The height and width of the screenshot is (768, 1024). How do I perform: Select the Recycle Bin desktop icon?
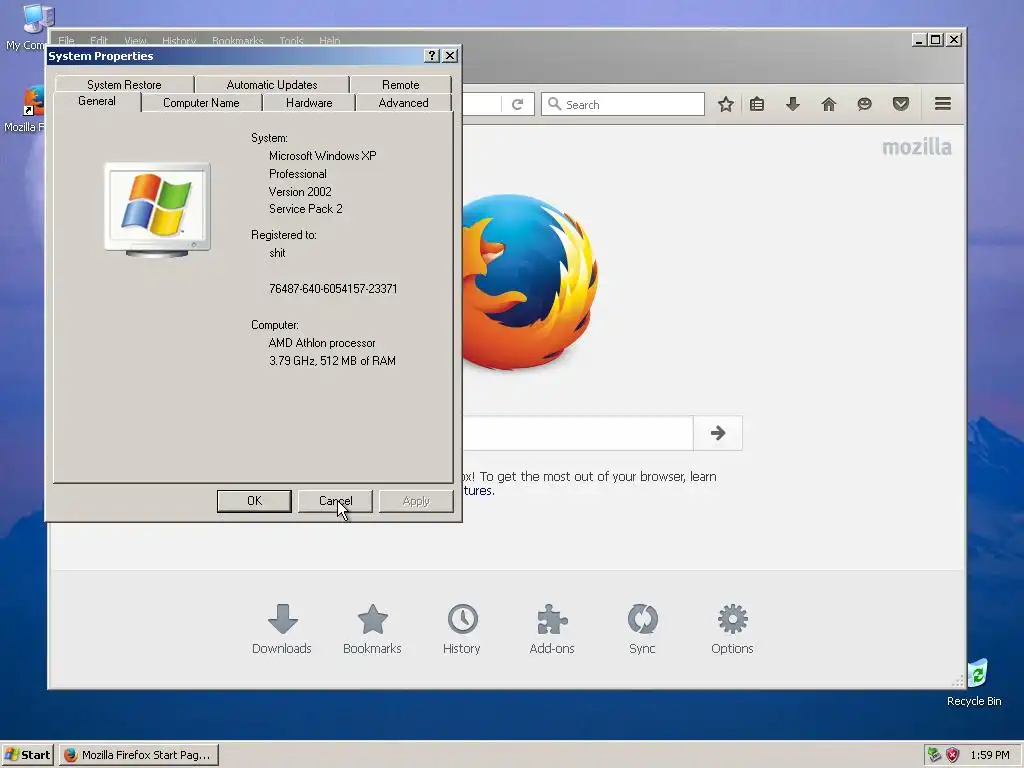tap(974, 682)
